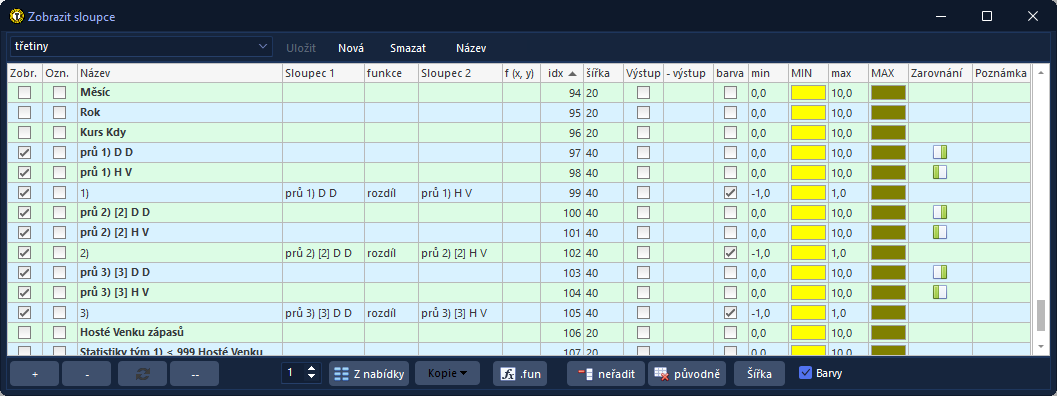
Task: Open the třetiny preset dropdown
Action: (141, 47)
